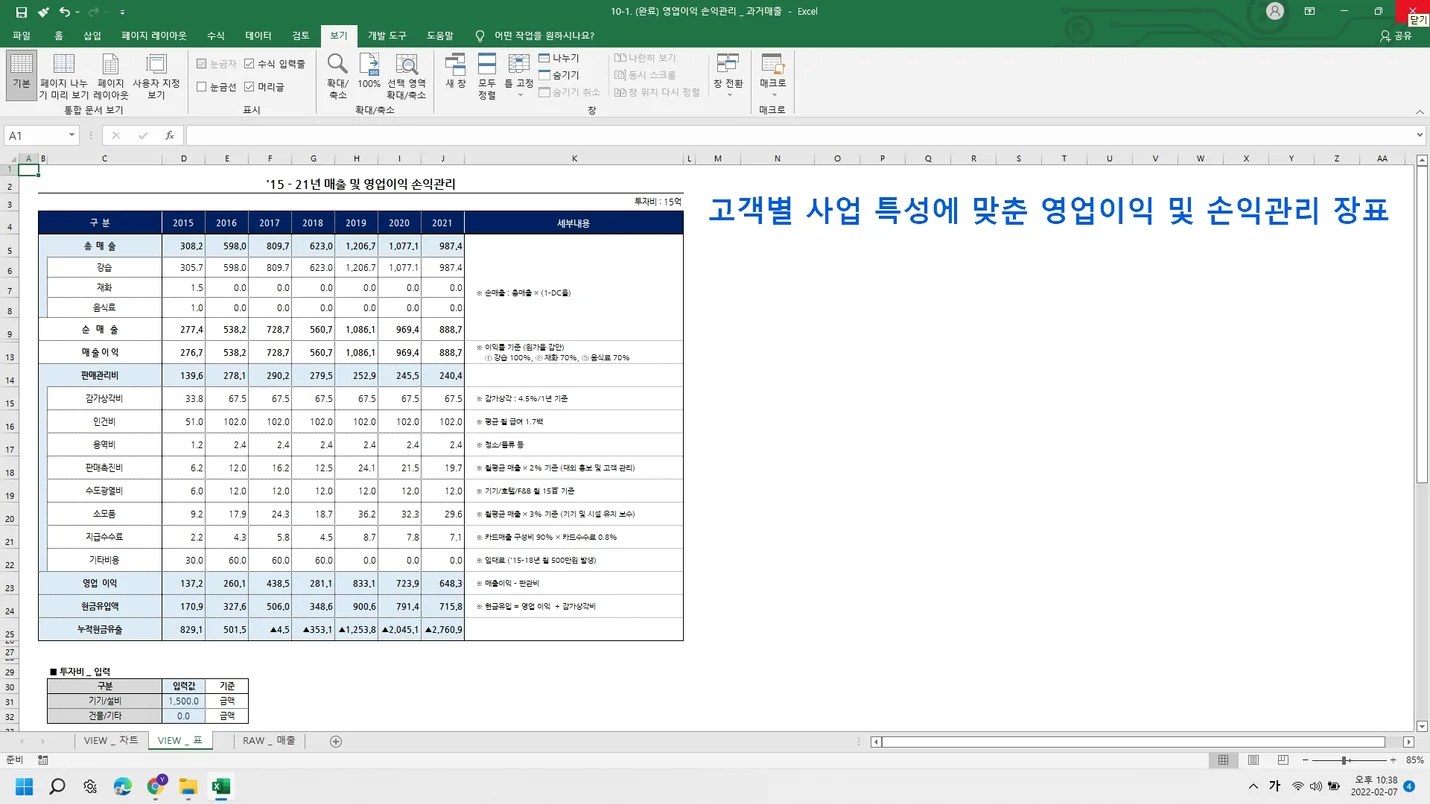Expand the formula bar with the chevron
Viewport: 1430px width, 804px height.
click(x=1420, y=135)
